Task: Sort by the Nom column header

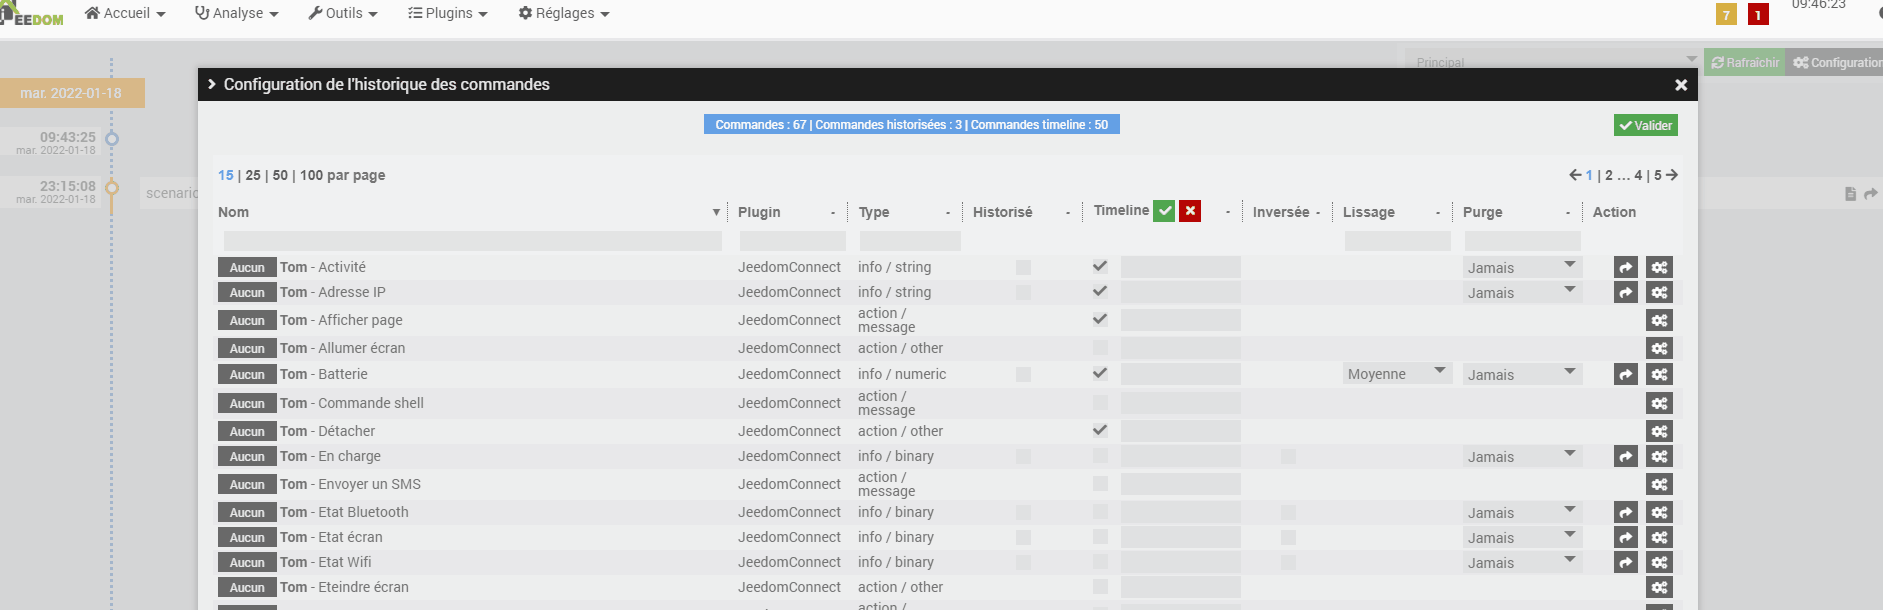Action: point(234,212)
